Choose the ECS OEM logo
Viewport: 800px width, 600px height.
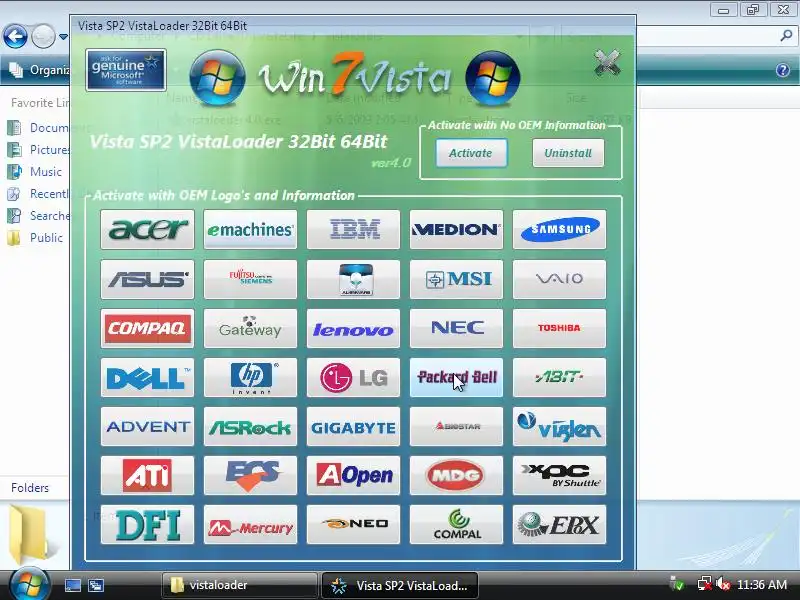tap(250, 476)
